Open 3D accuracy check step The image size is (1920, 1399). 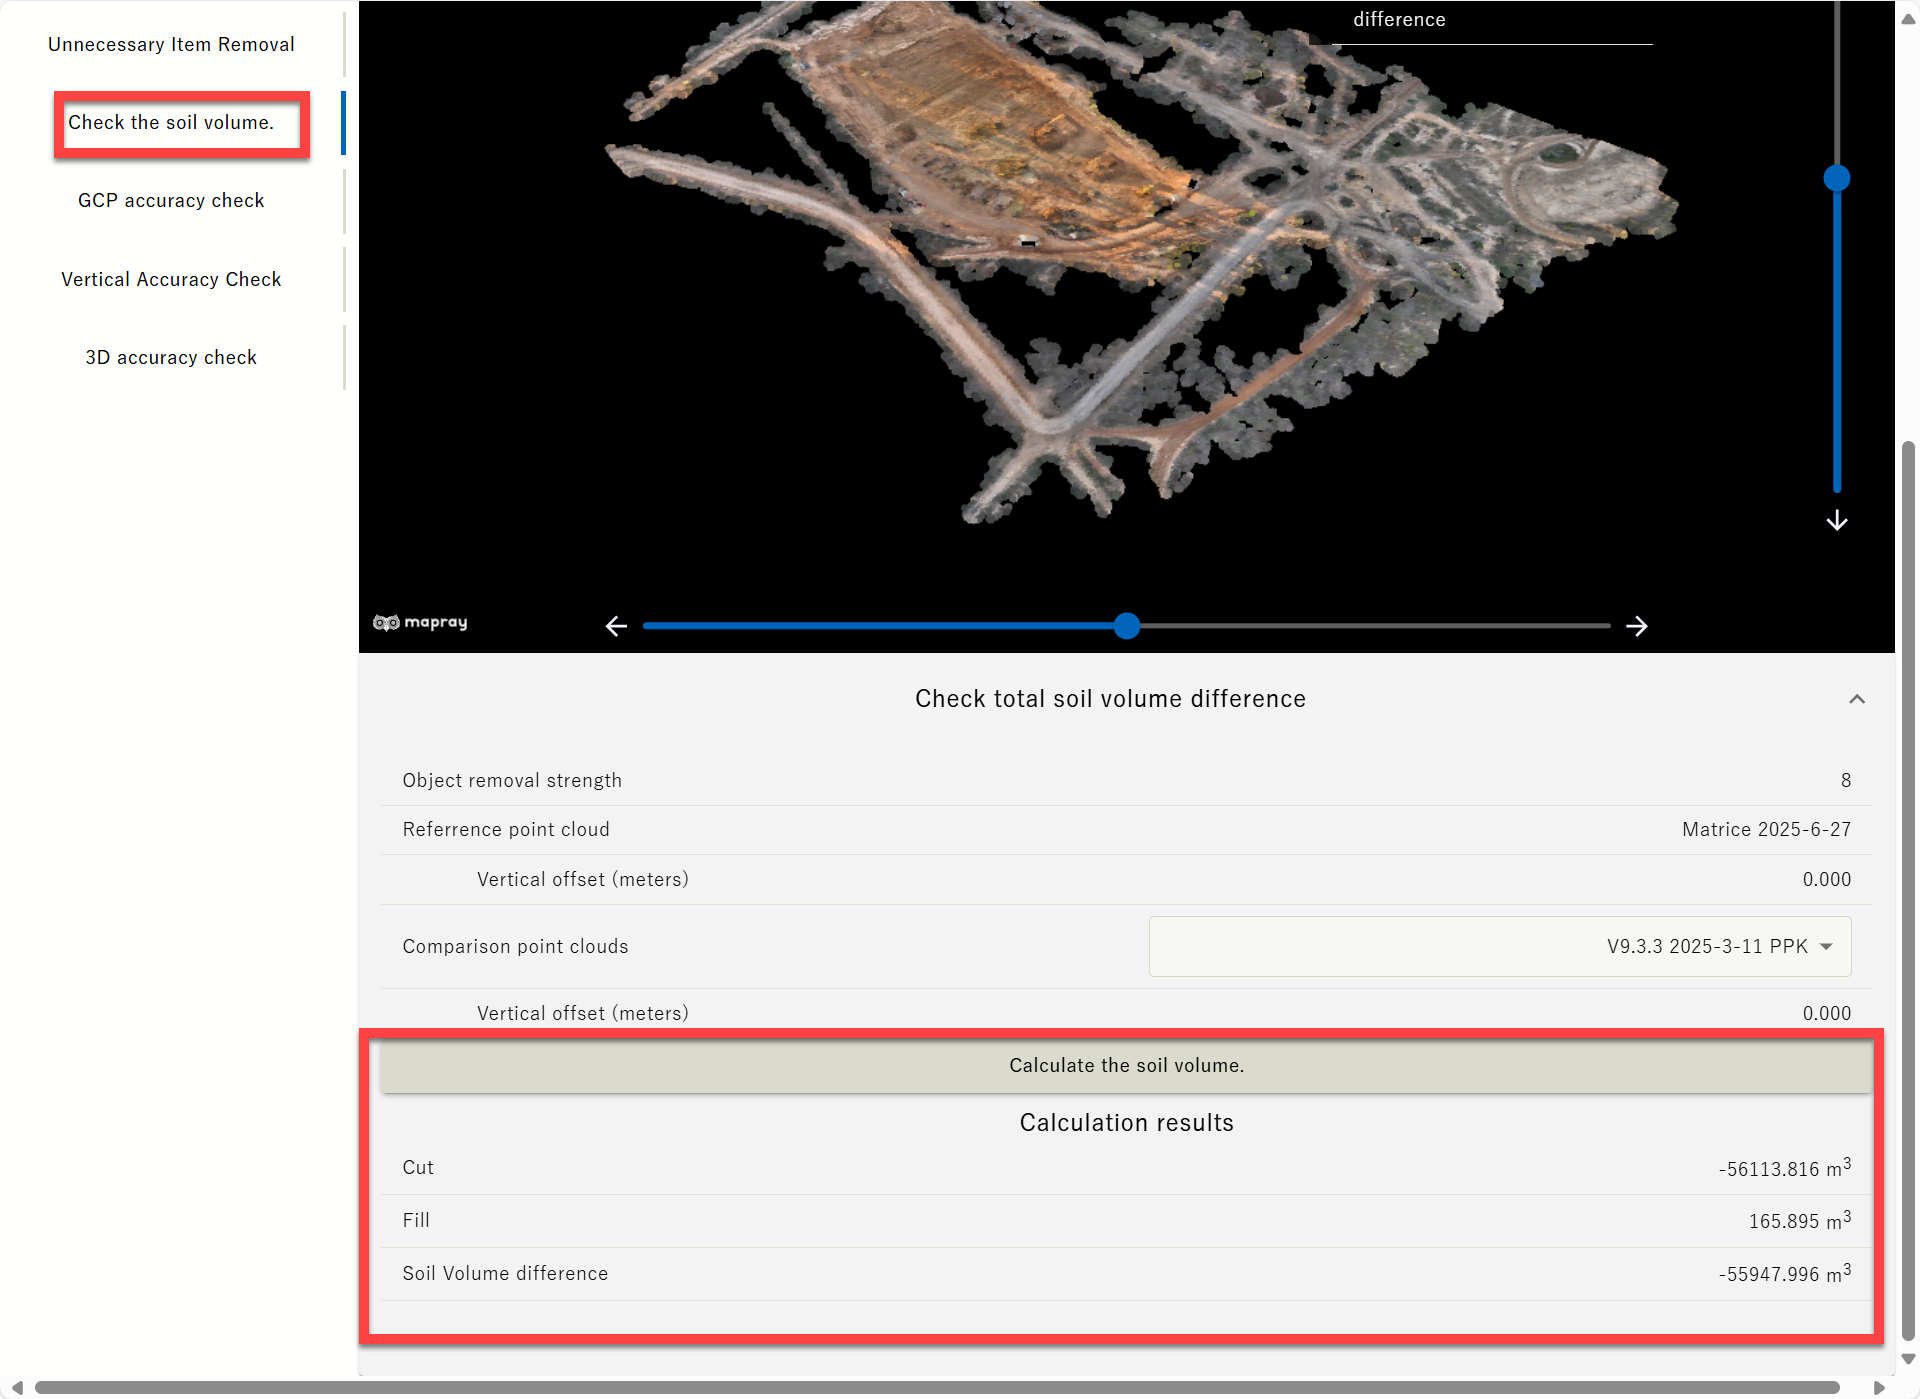pos(171,357)
